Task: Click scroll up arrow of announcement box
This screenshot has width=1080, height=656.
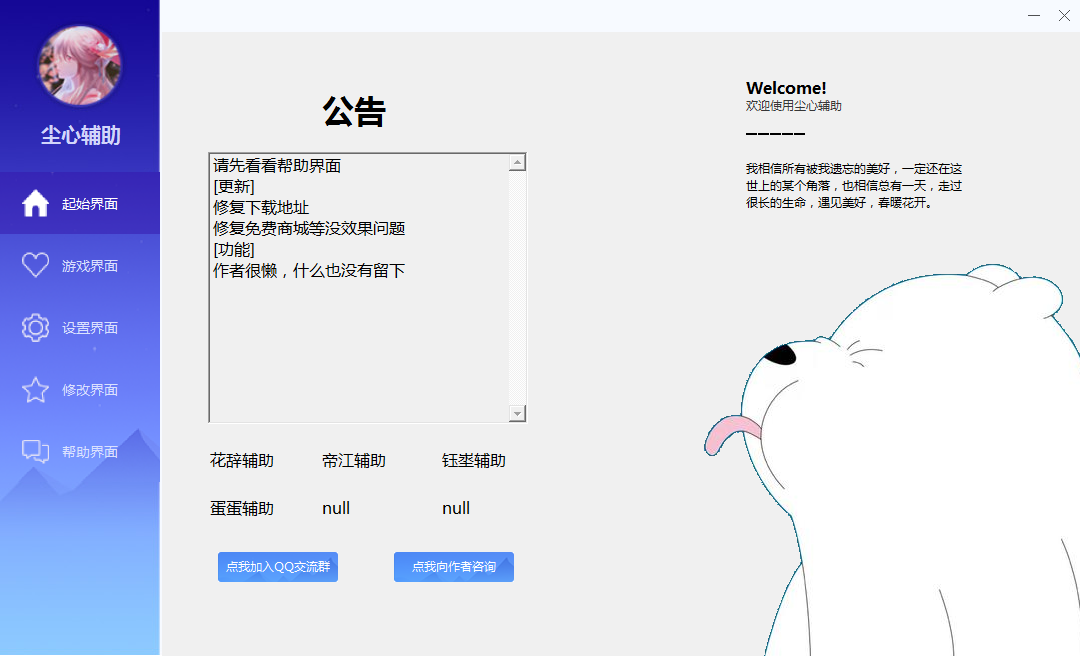Action: [517, 163]
